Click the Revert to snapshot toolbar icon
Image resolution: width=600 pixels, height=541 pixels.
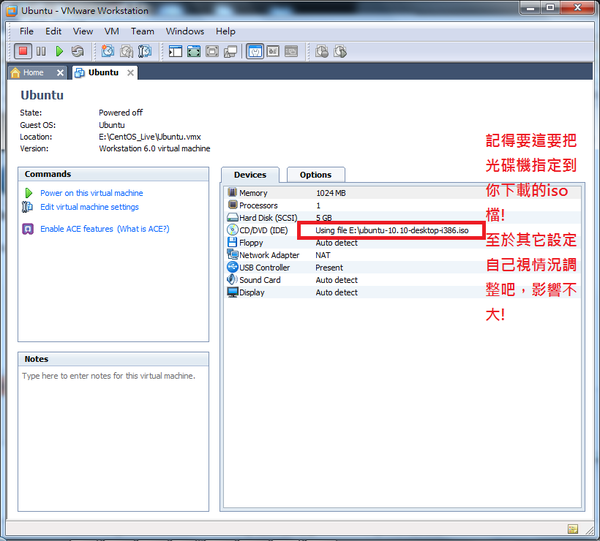point(126,51)
